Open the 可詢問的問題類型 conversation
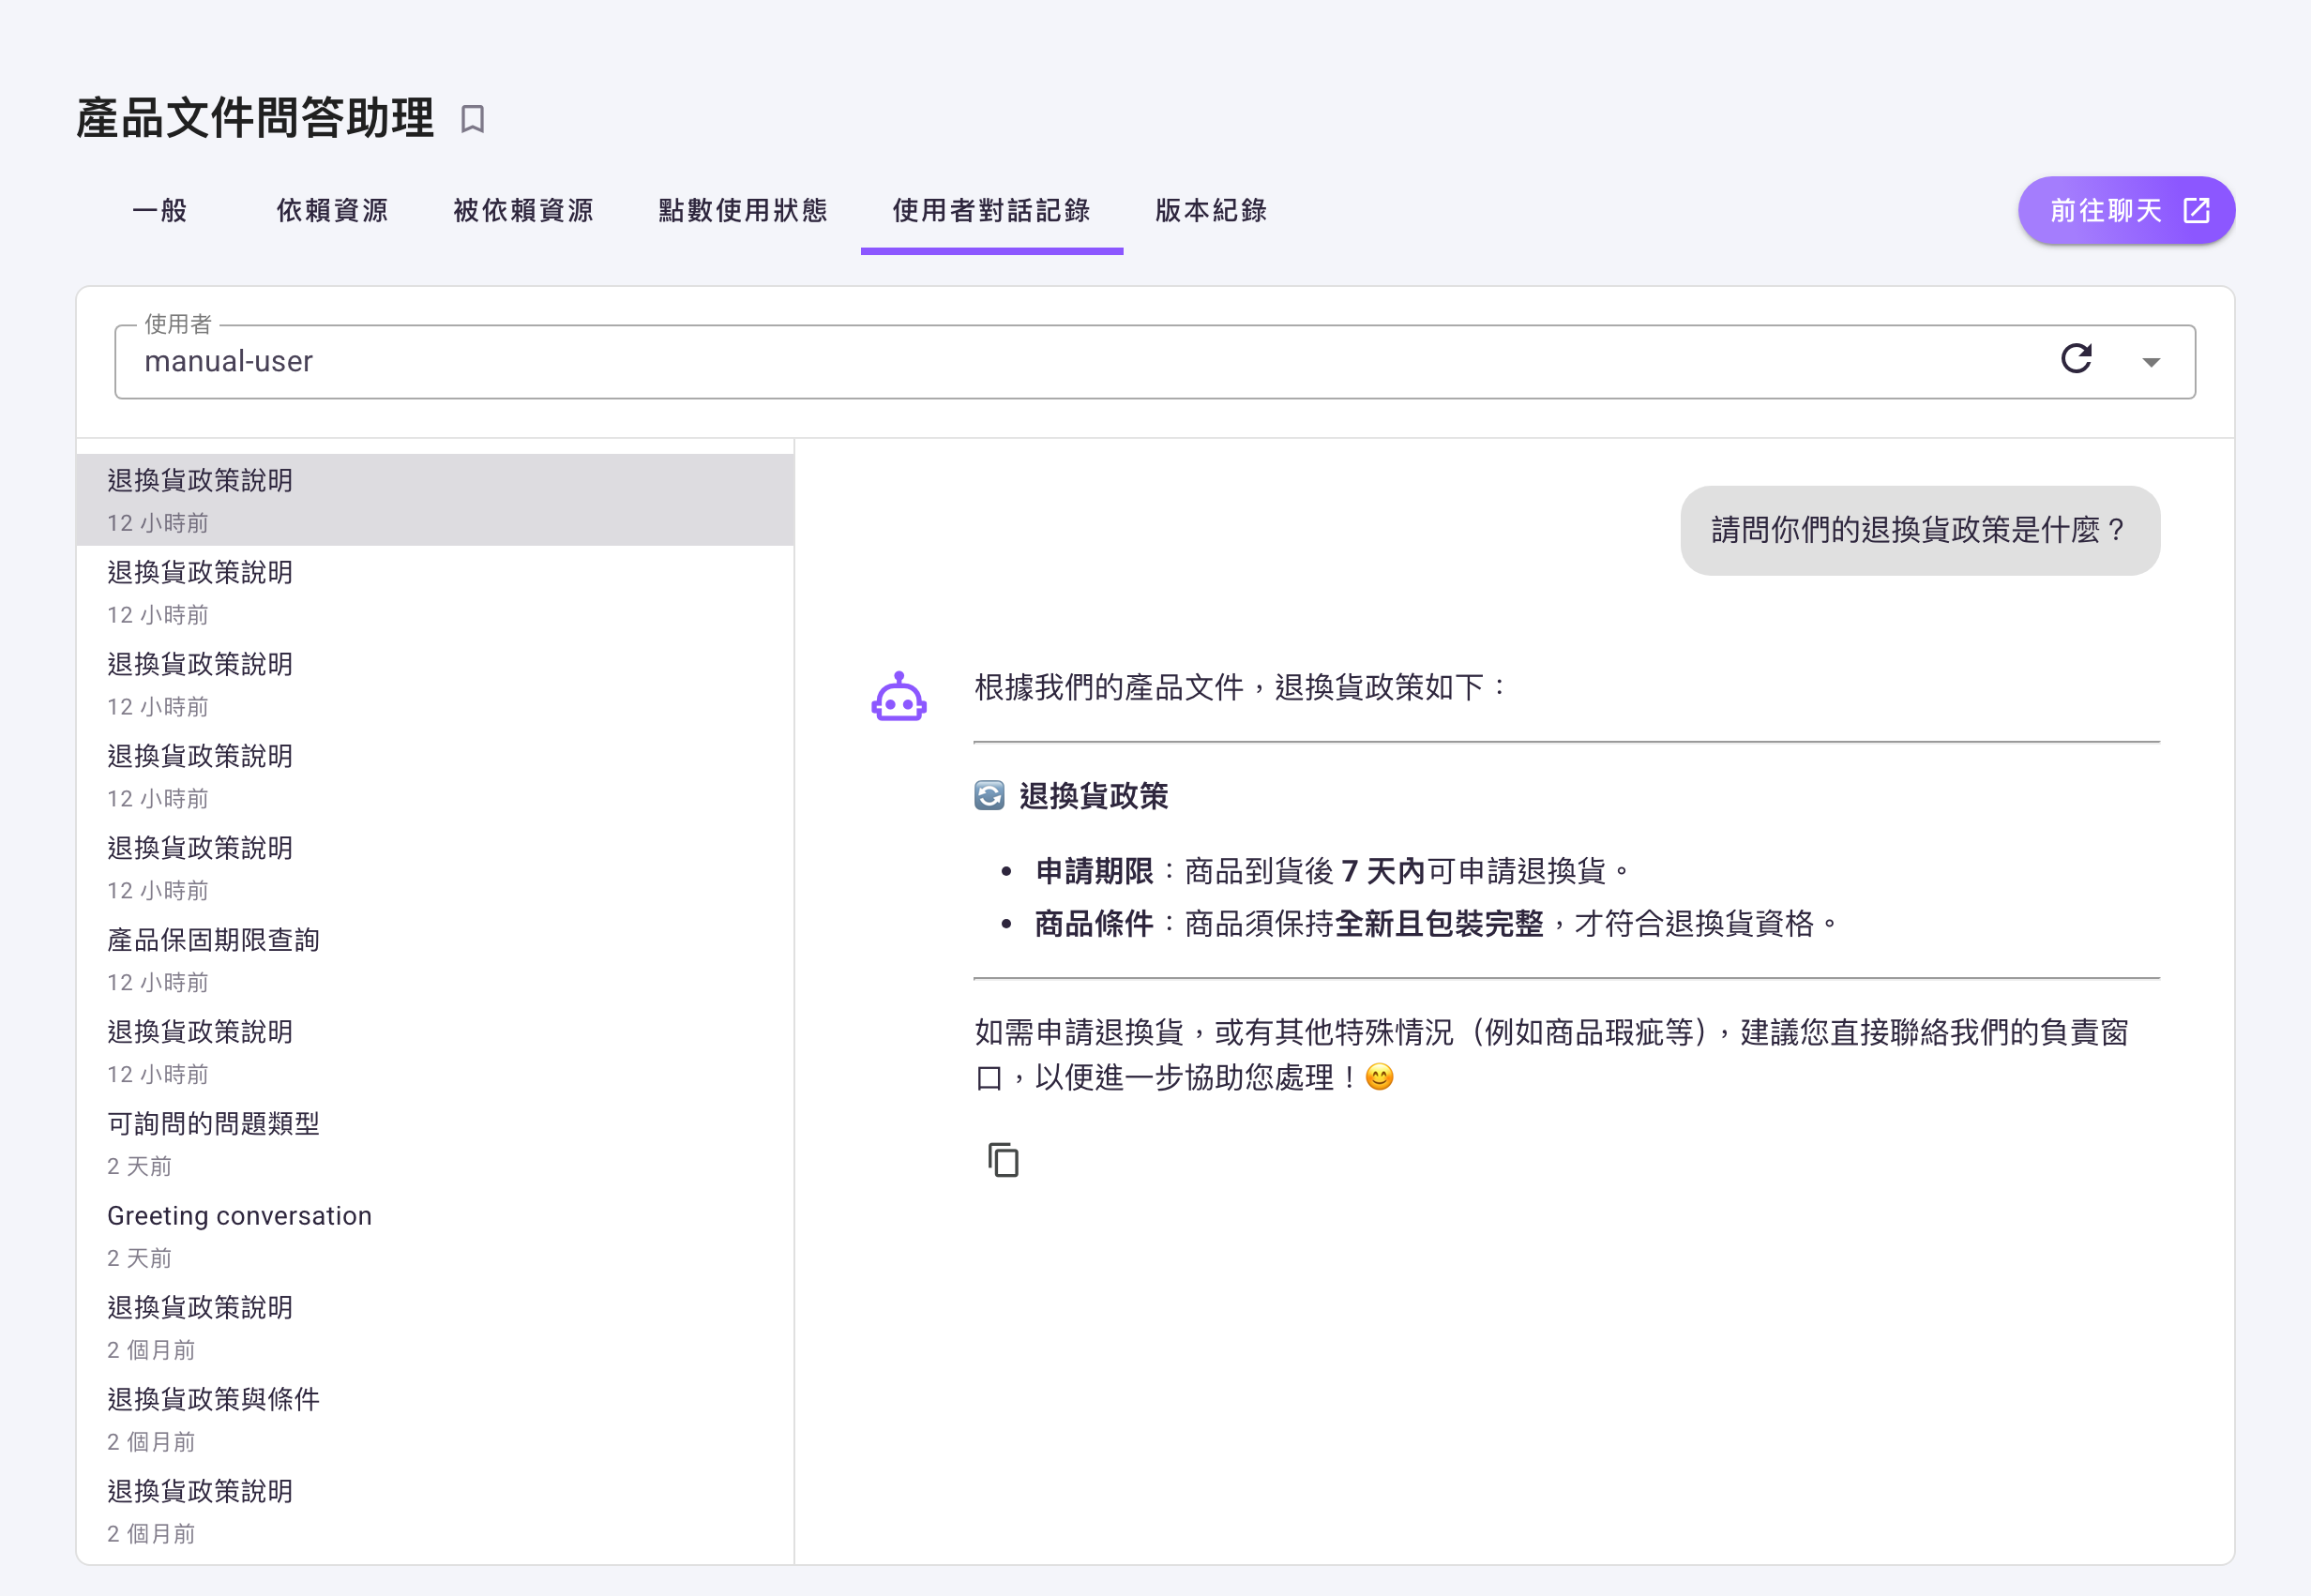This screenshot has height=1596, width=2311. tap(435, 1144)
